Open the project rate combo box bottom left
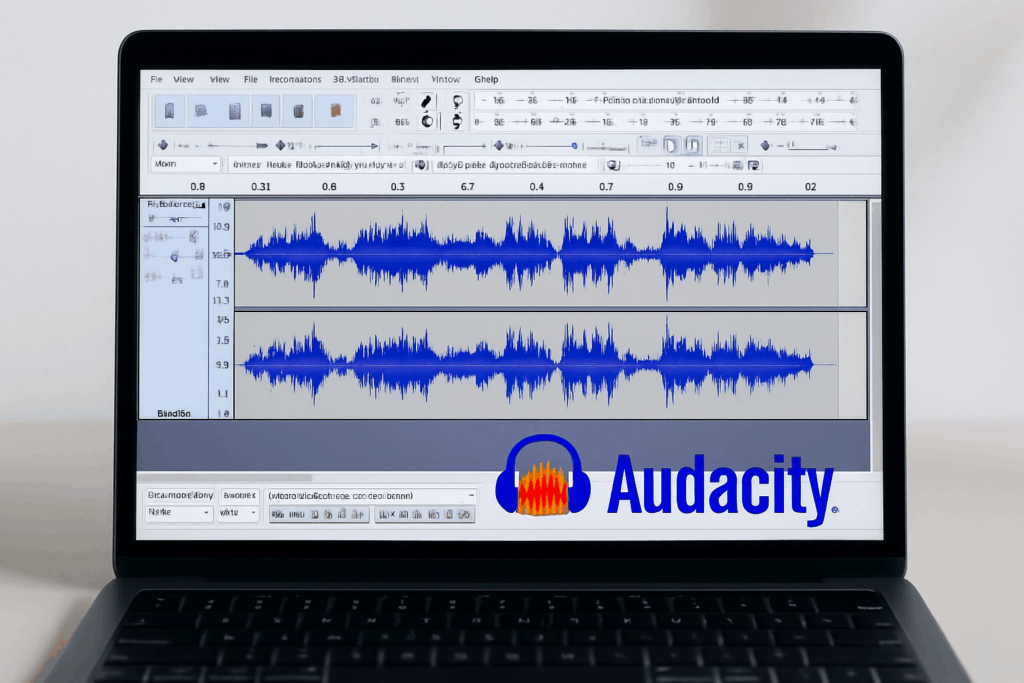The image size is (1024, 683). pos(180,512)
